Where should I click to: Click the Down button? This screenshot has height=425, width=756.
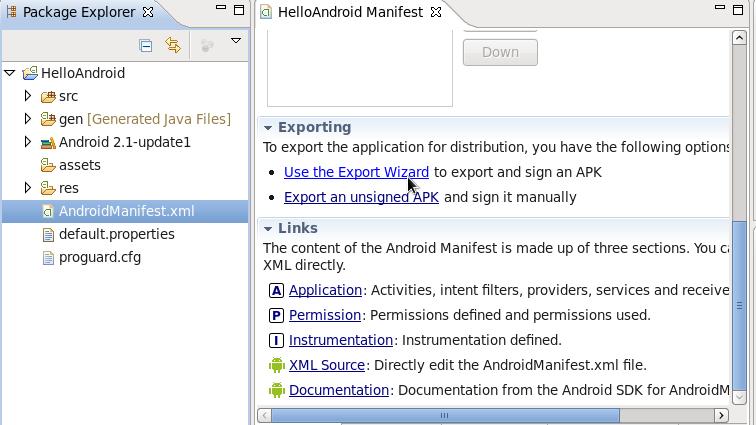click(x=500, y=52)
